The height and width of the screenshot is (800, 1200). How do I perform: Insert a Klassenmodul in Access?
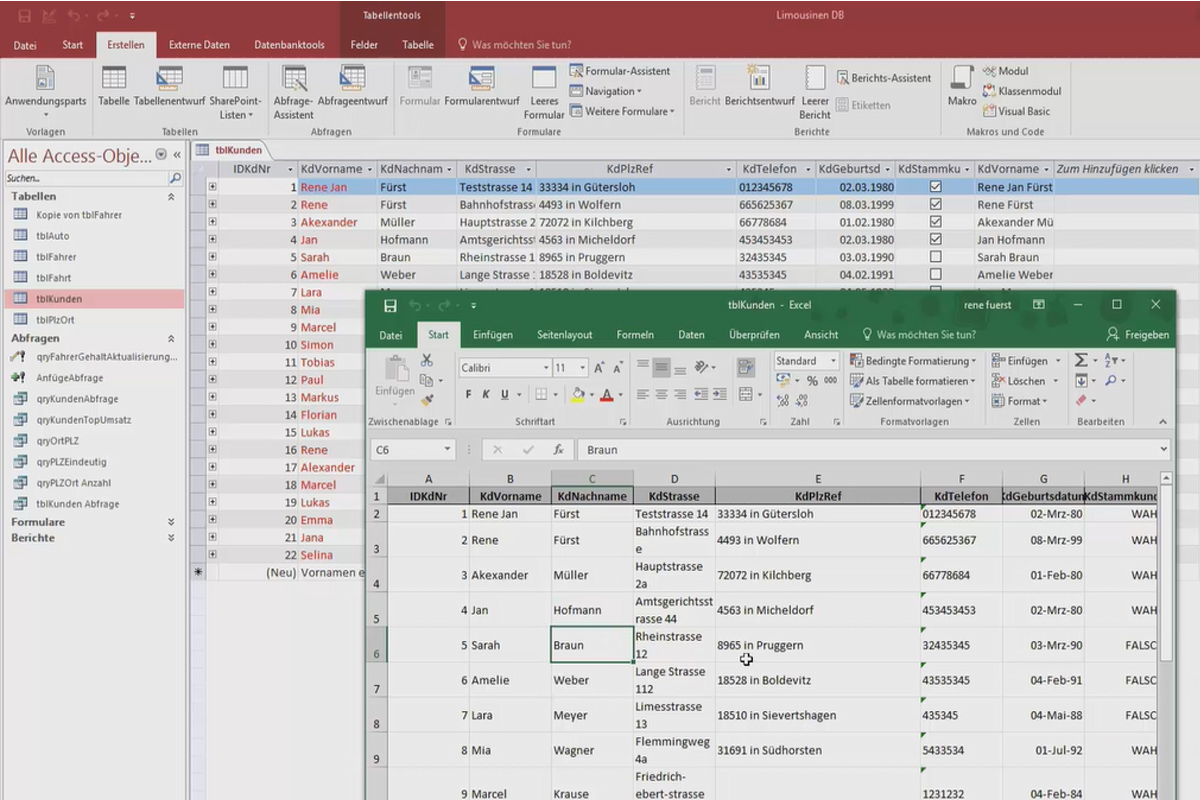1021,91
